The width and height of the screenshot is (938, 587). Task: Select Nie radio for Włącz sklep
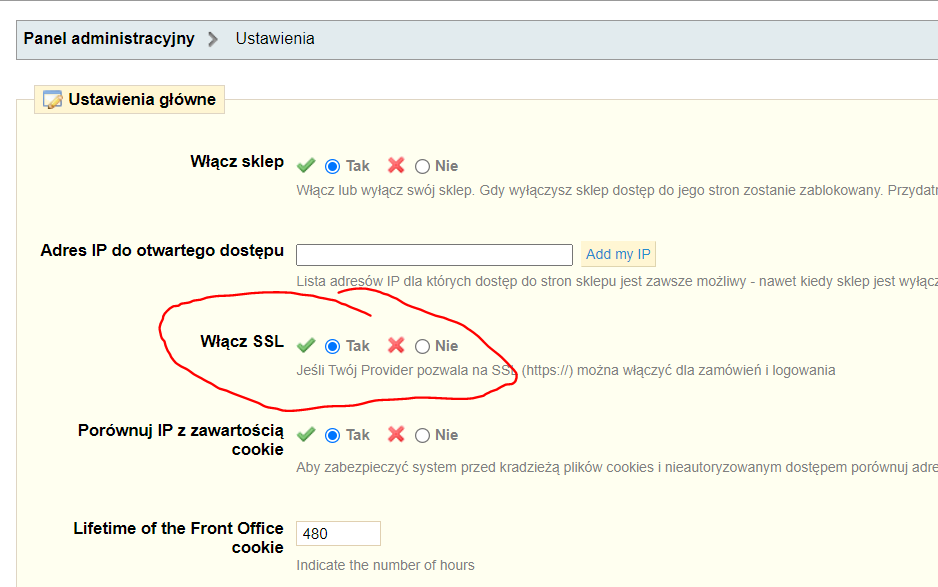pyautogui.click(x=422, y=166)
